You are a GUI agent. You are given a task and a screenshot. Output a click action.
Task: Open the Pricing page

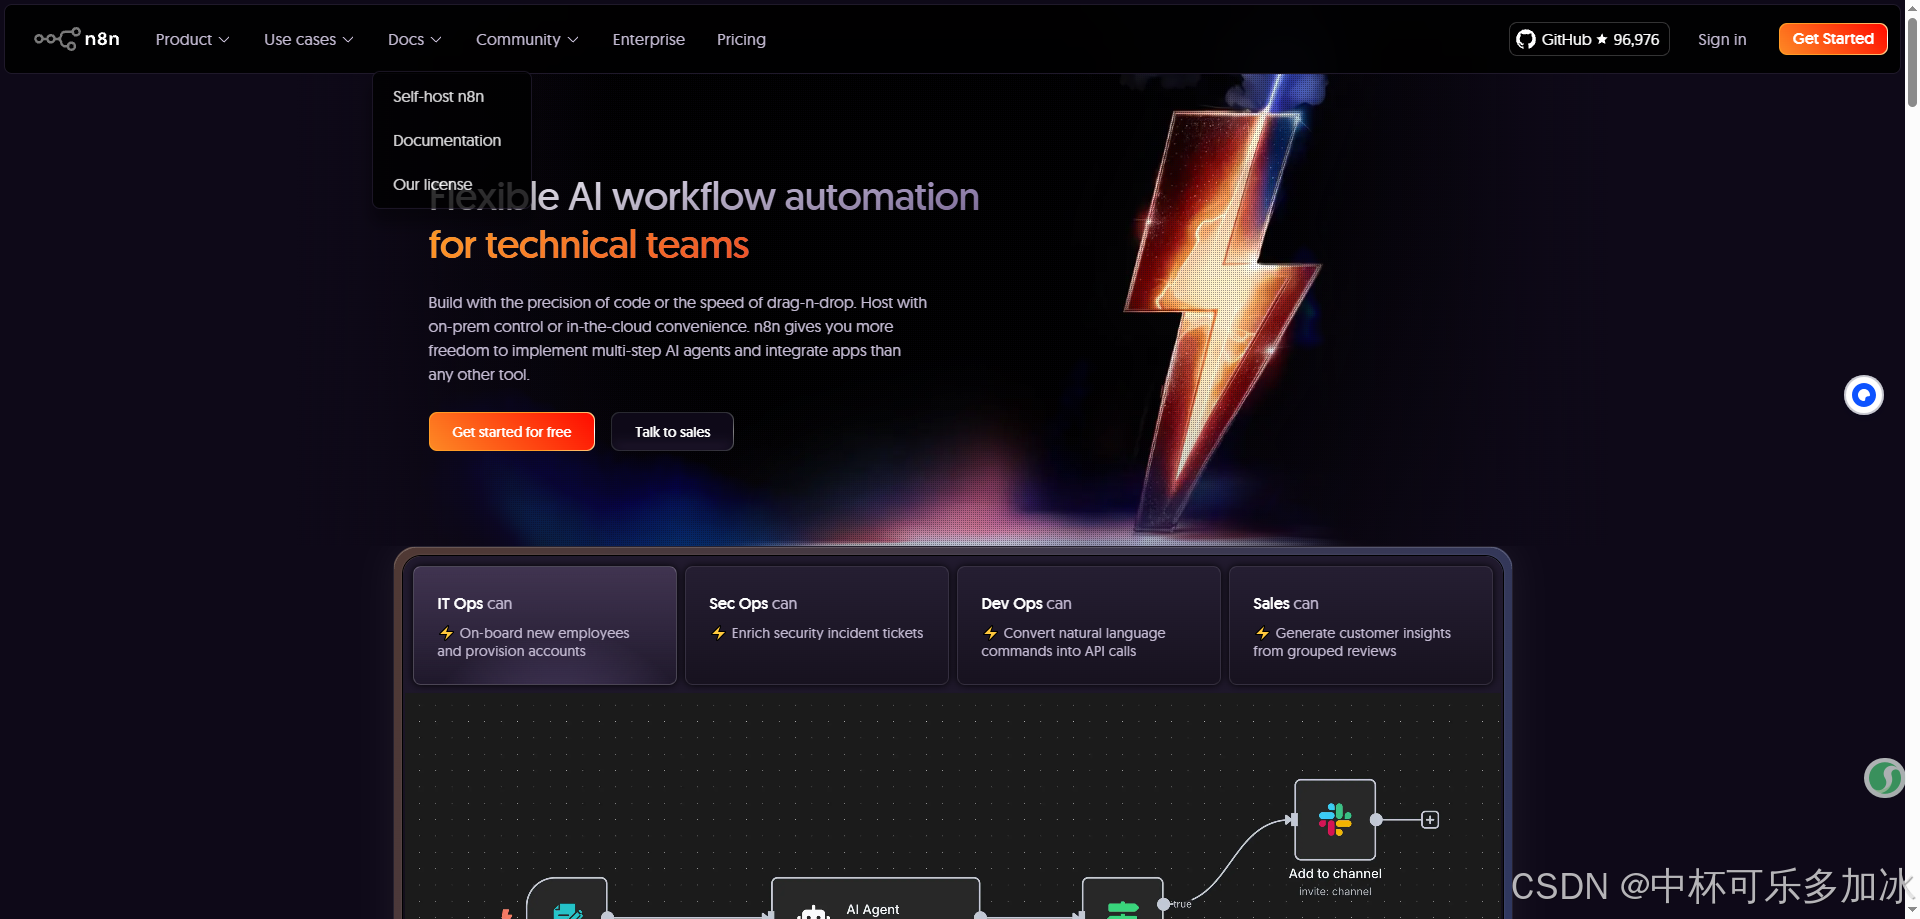[741, 39]
